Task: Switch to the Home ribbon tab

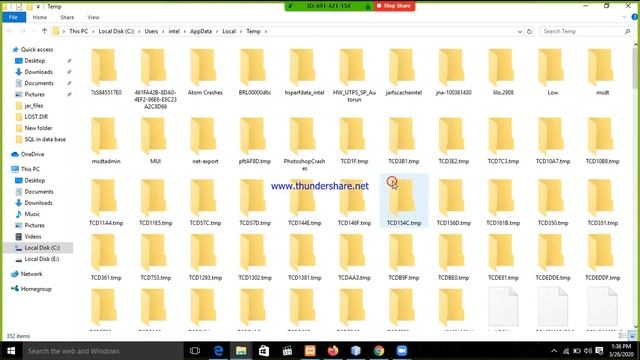Action: (40, 17)
